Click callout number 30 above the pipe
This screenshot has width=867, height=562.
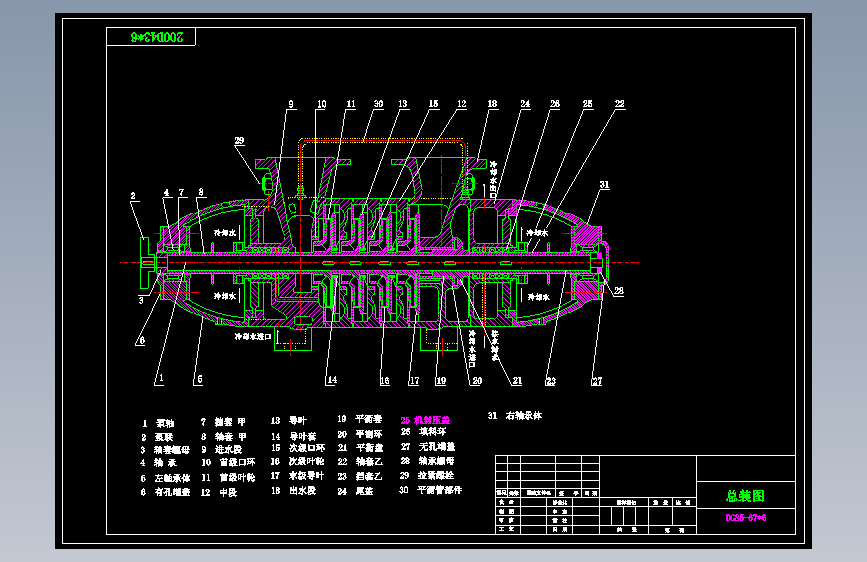[378, 104]
